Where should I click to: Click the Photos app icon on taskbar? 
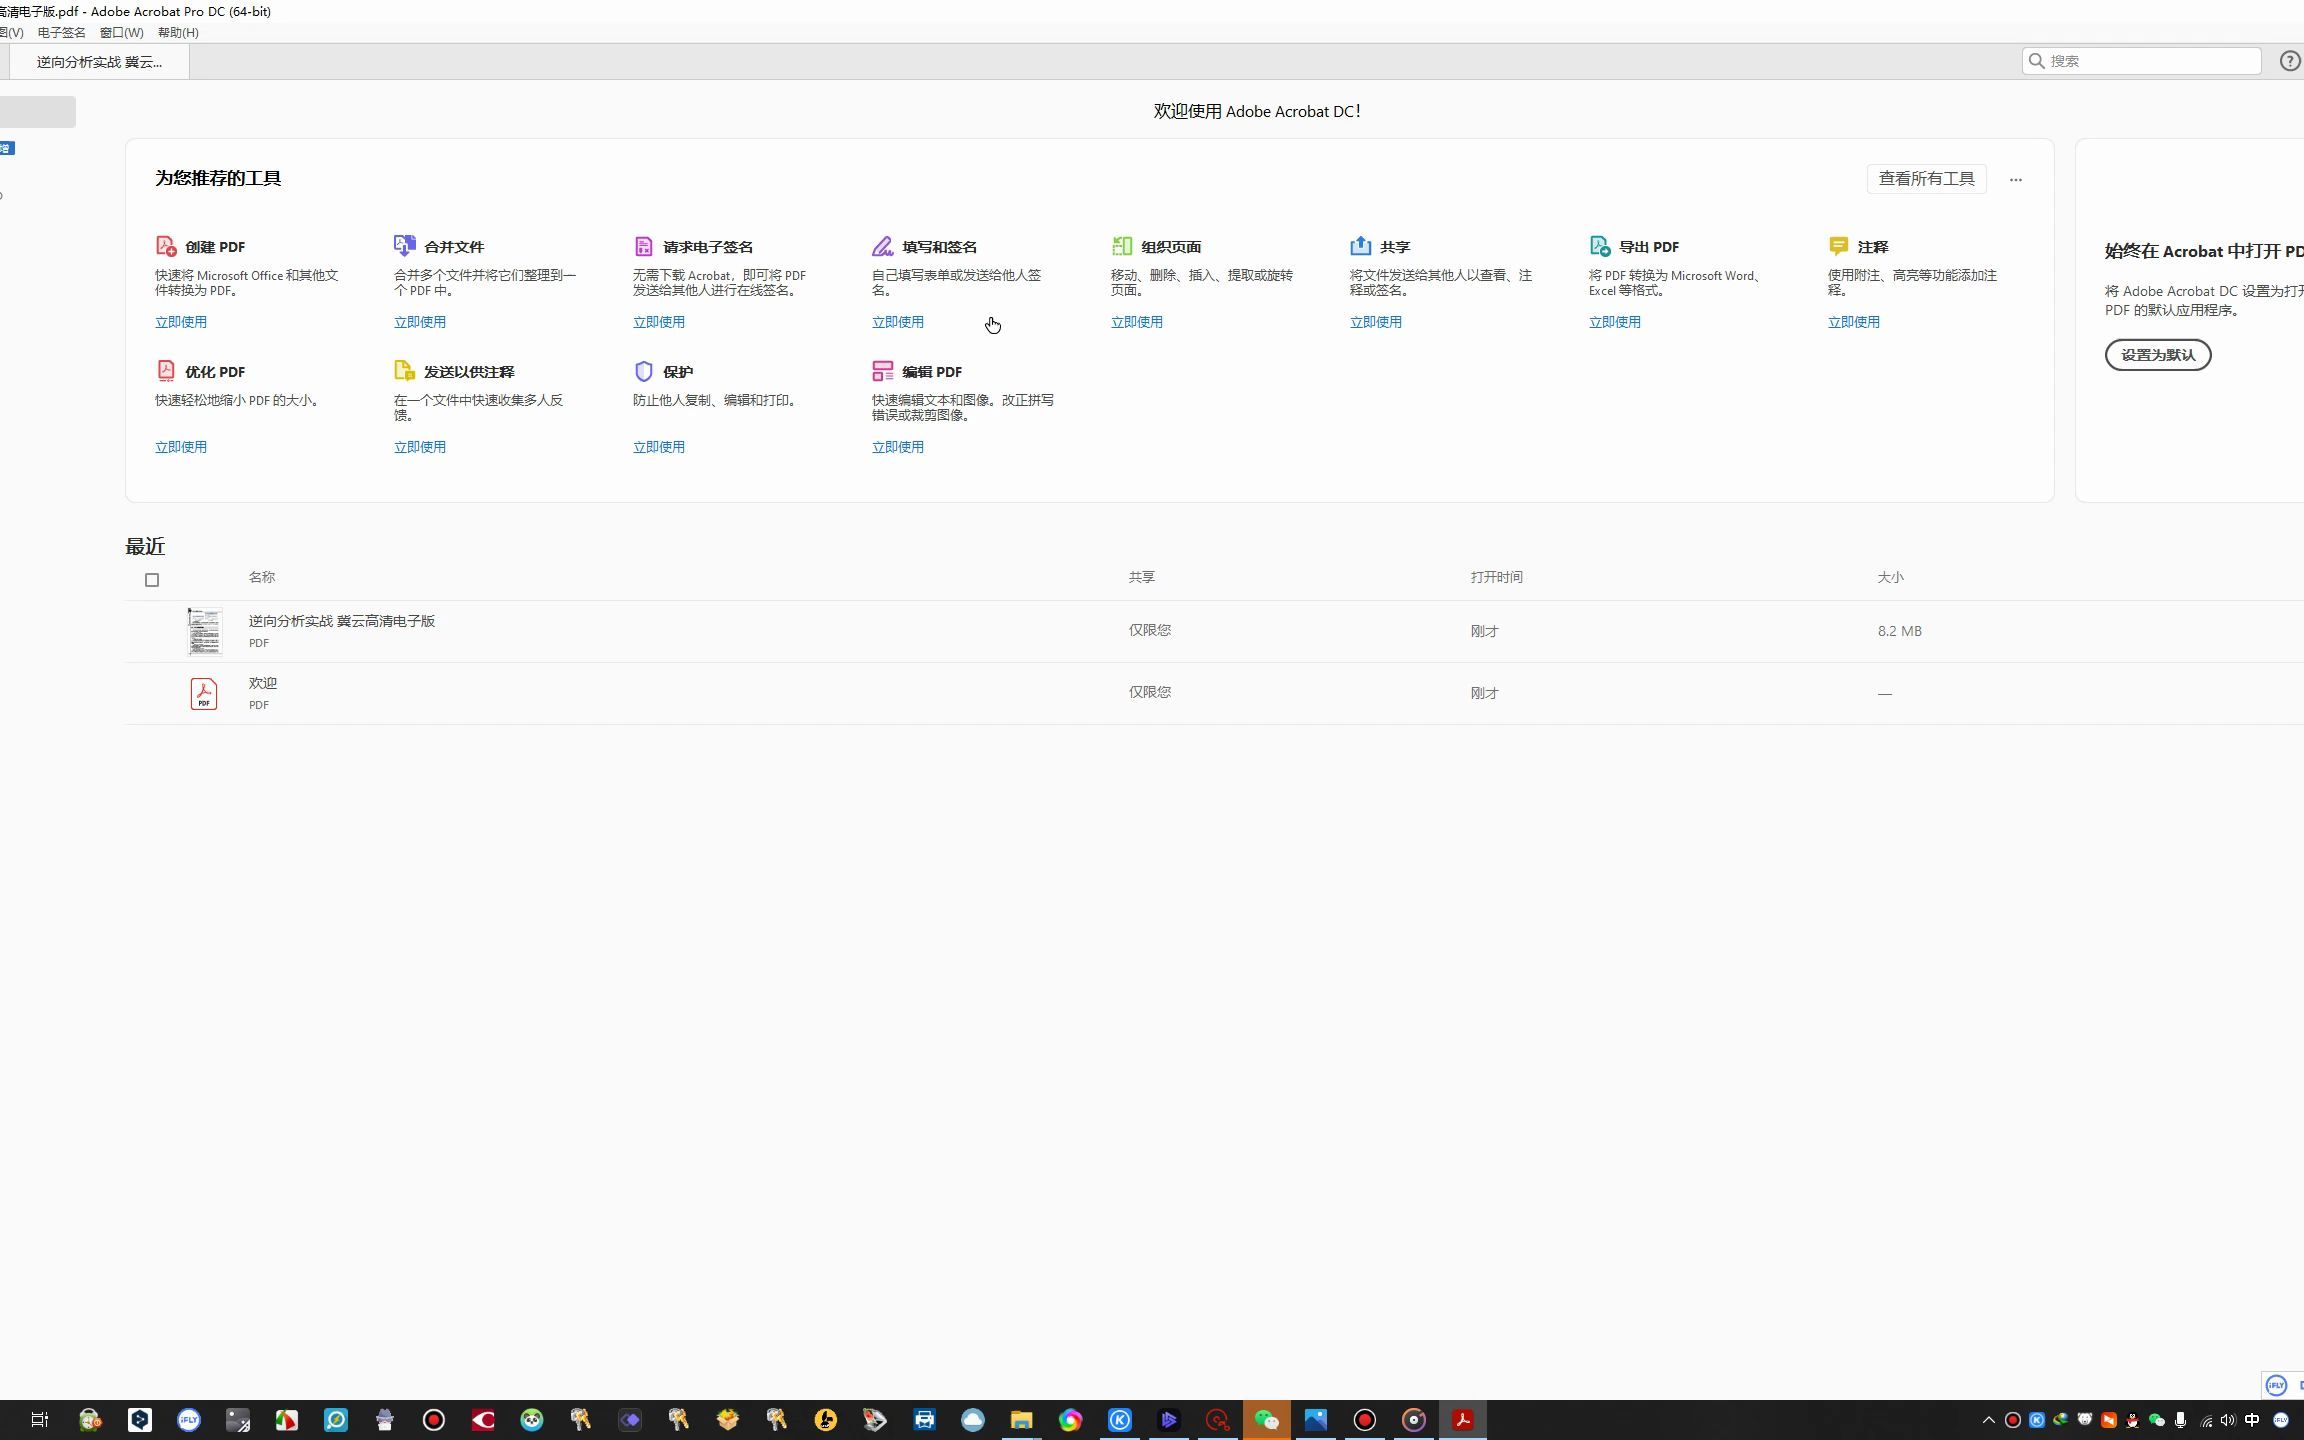click(x=1315, y=1420)
